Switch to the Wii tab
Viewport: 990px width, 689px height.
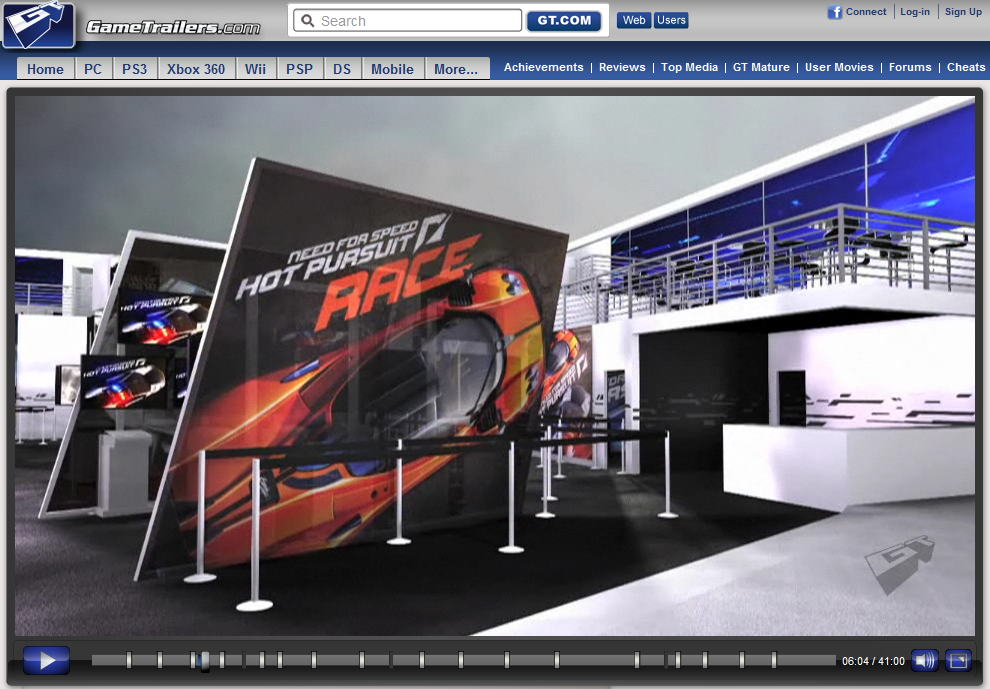click(x=255, y=69)
